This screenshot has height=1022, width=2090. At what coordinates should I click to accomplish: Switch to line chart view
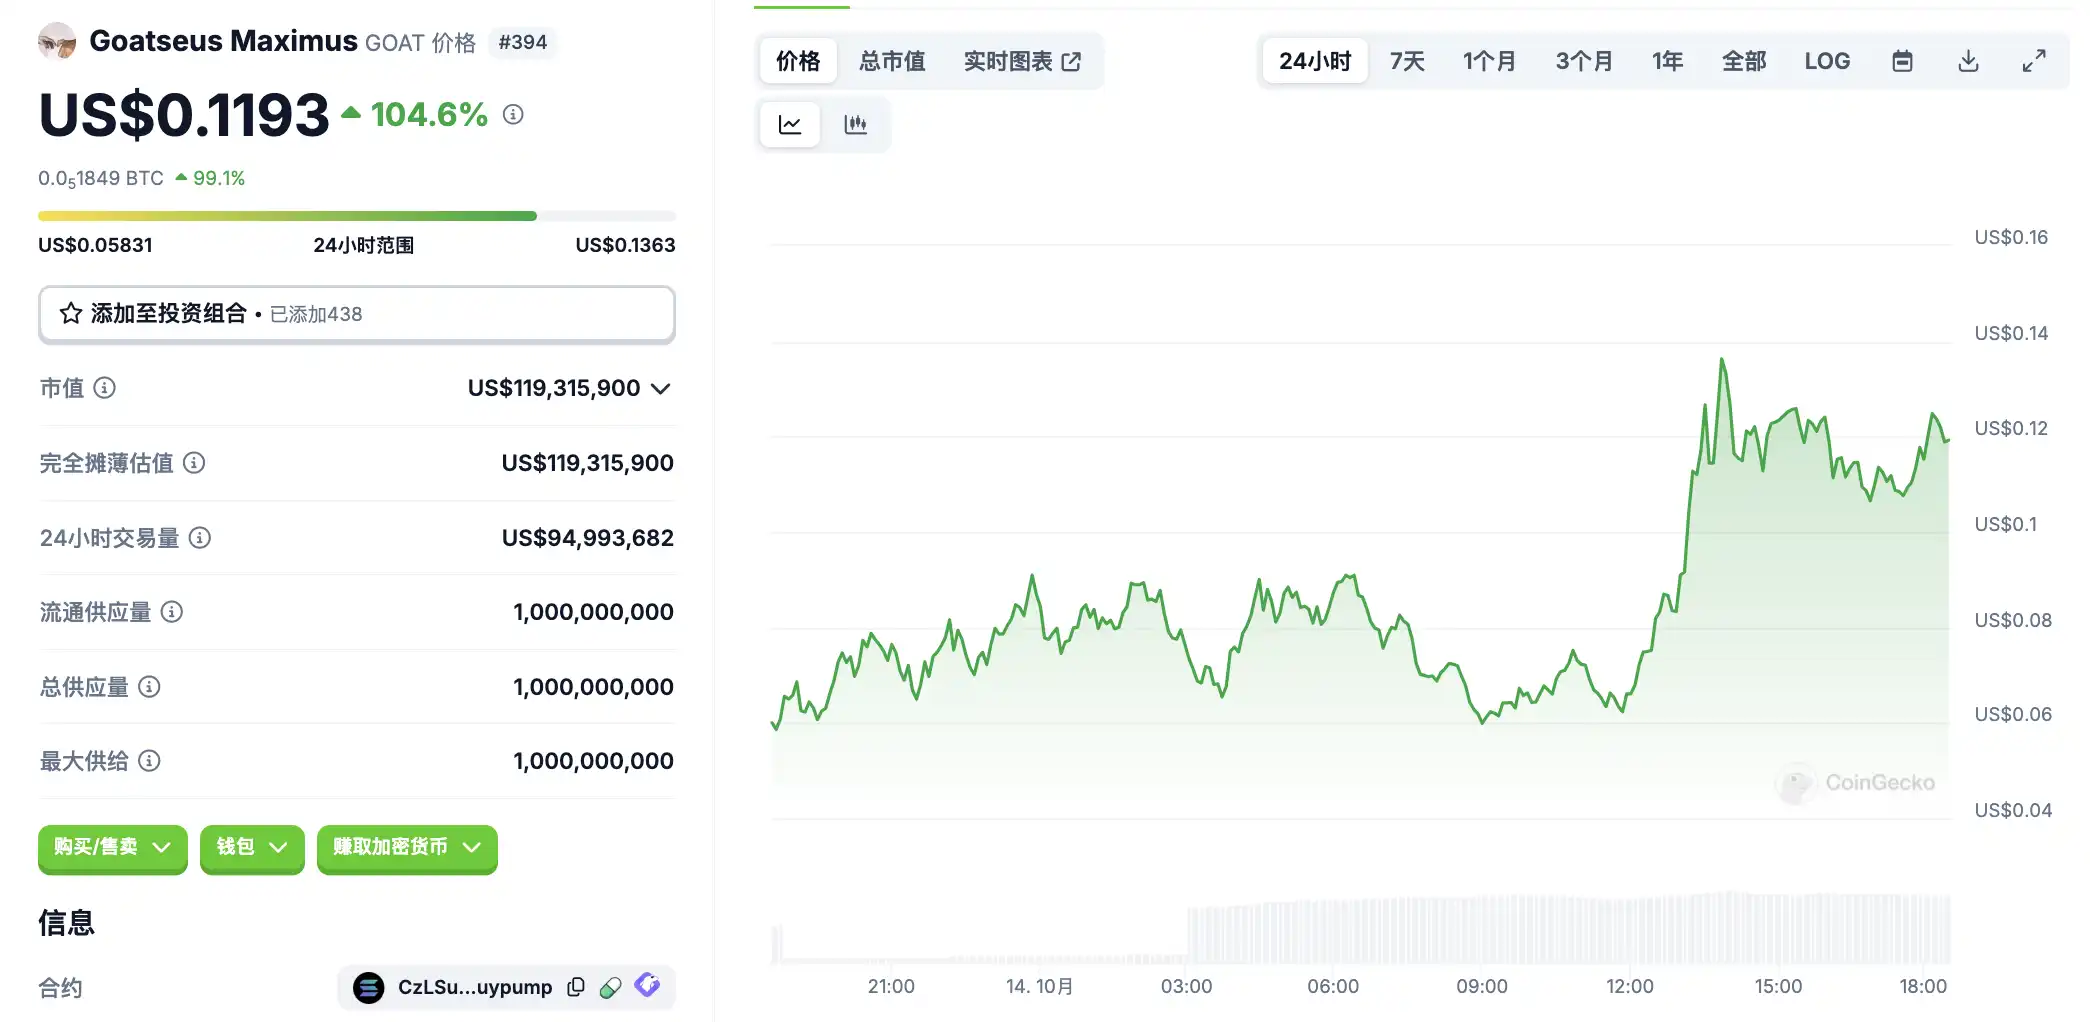[x=790, y=125]
